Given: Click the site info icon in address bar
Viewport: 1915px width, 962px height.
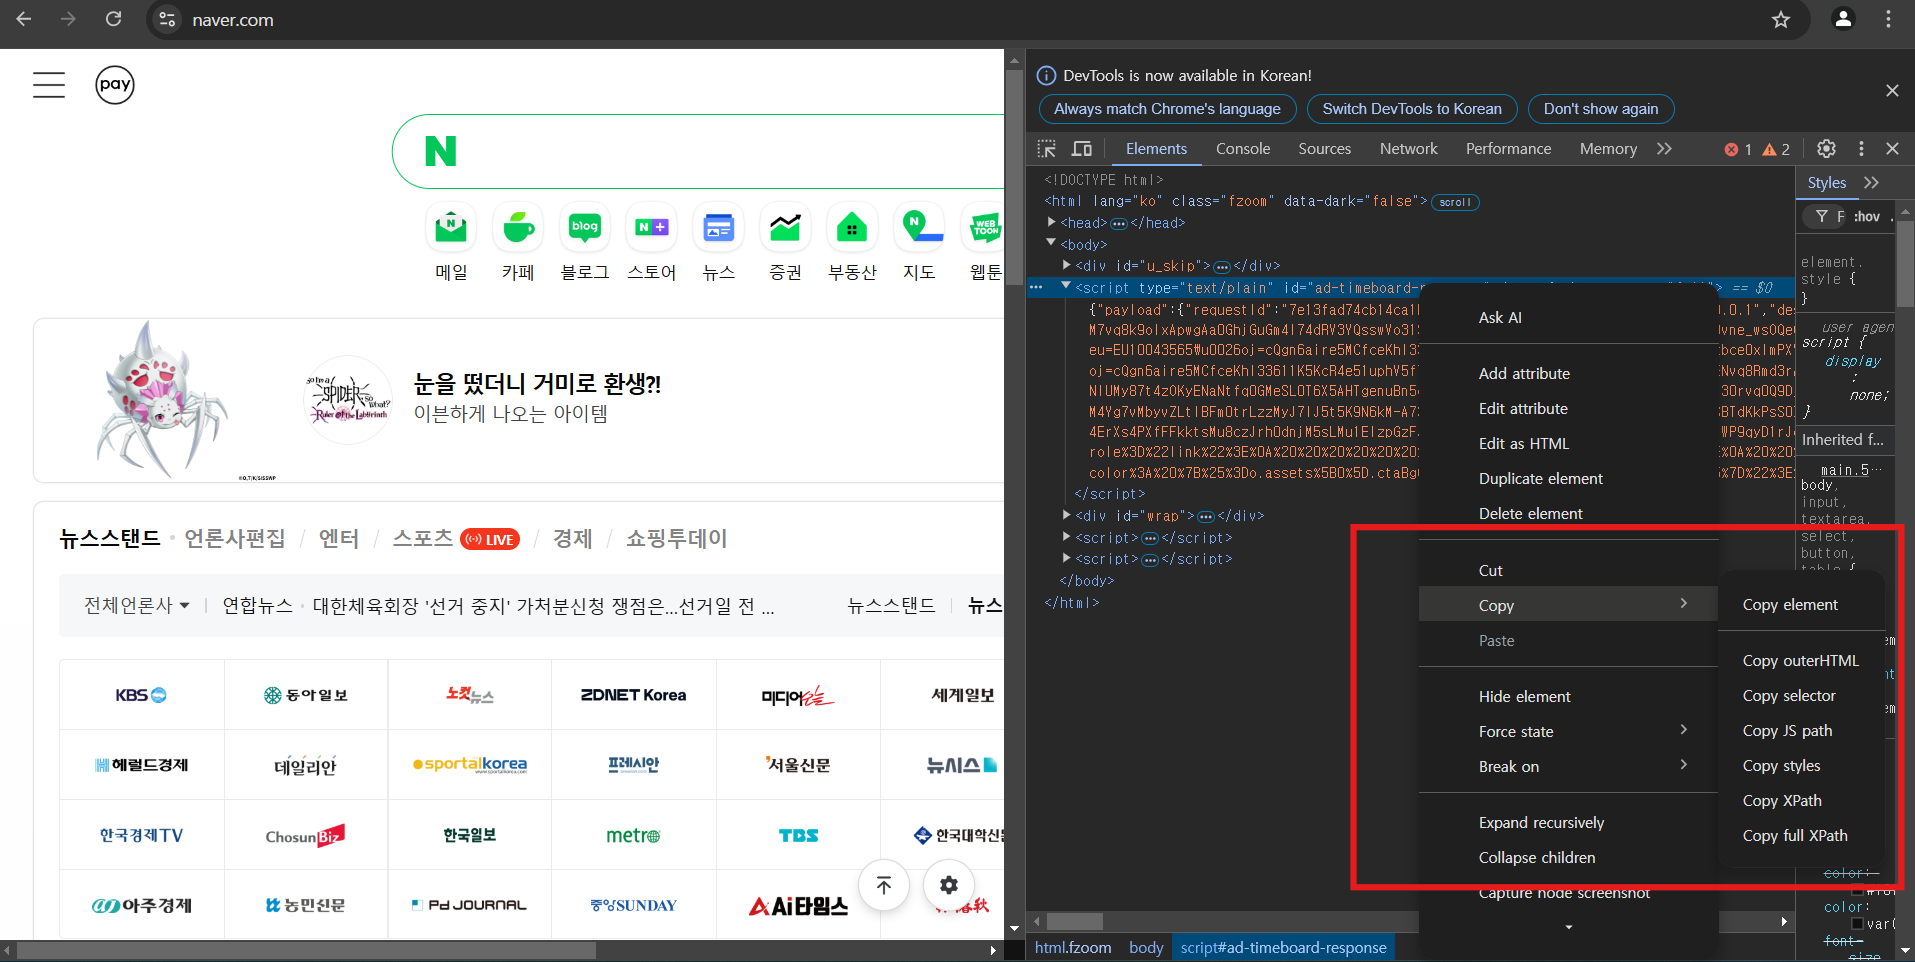Looking at the screenshot, I should pyautogui.click(x=167, y=19).
